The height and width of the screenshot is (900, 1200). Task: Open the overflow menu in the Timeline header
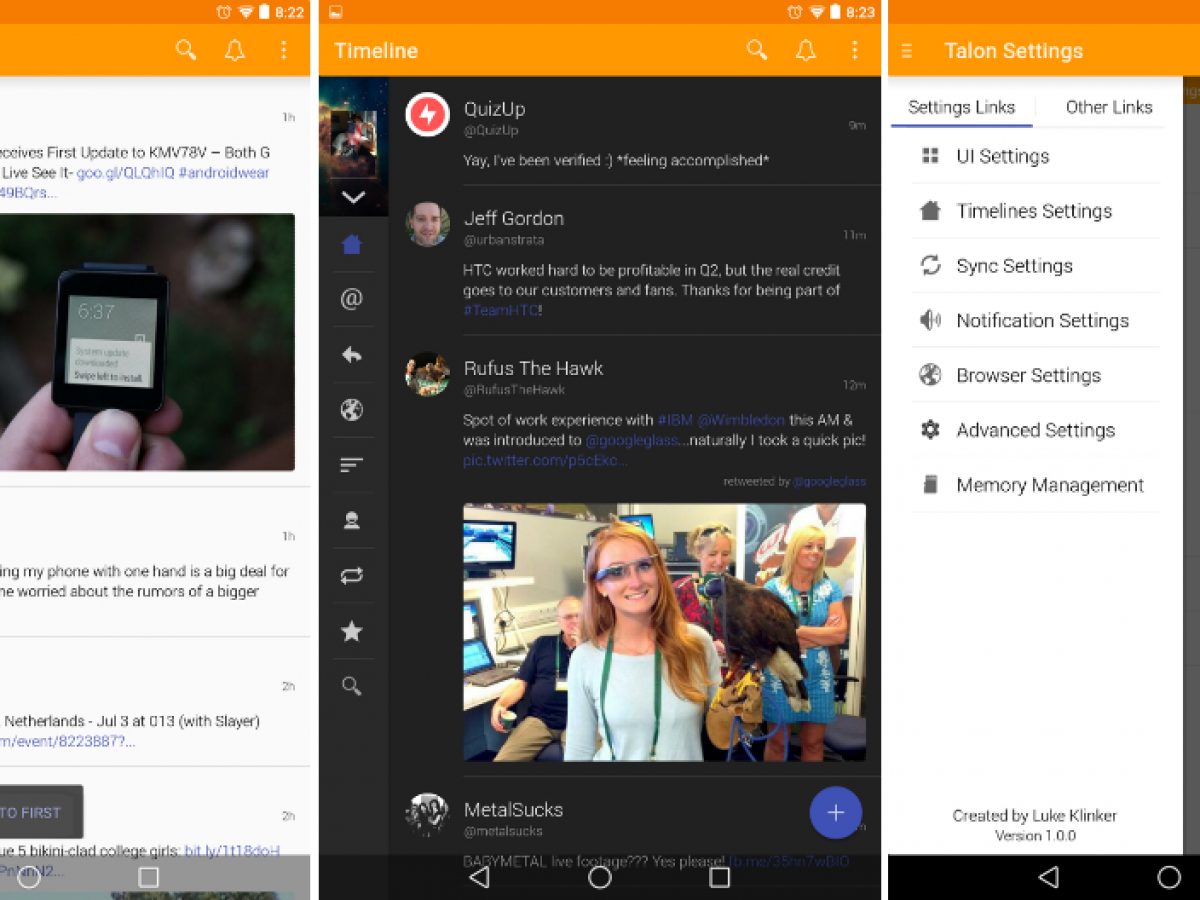tap(854, 51)
